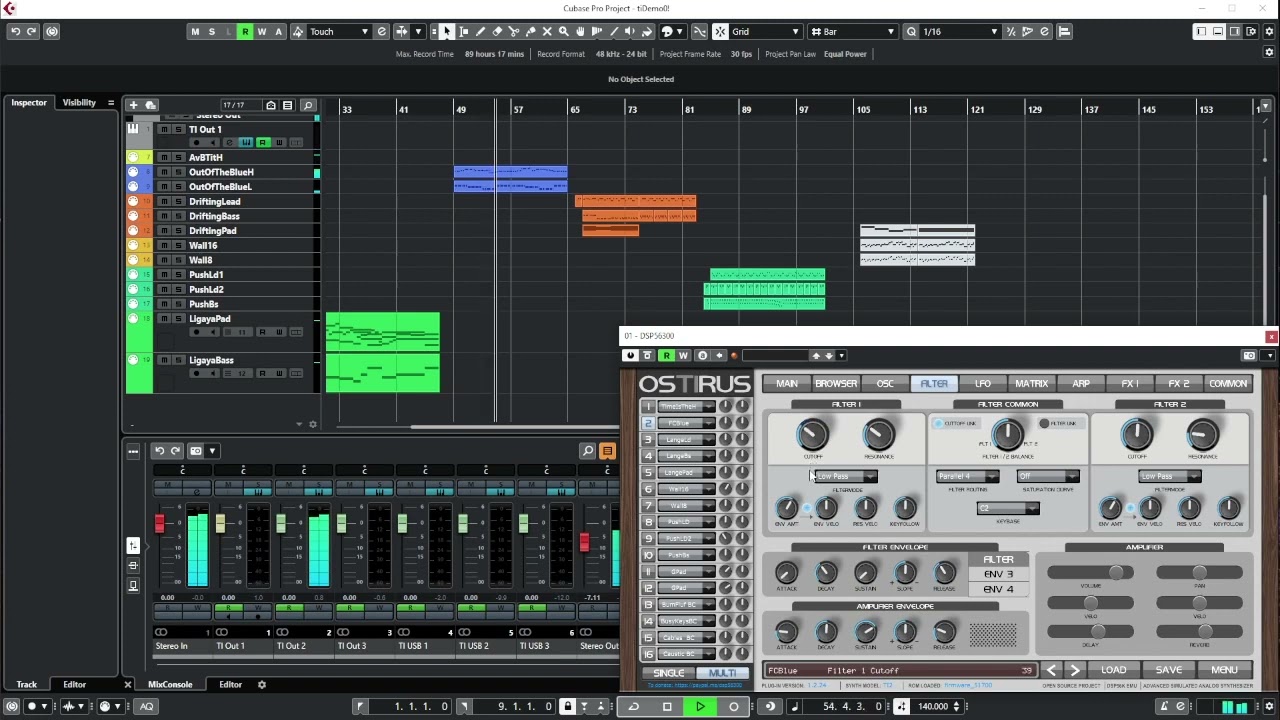Switch to the Ostirus LFO tab
The image size is (1280, 720).
(x=983, y=383)
